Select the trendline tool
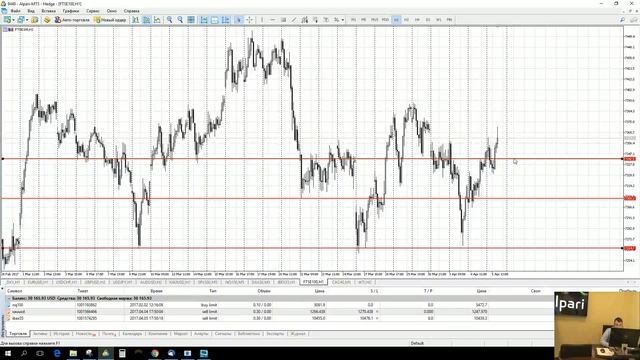 [x=294, y=20]
